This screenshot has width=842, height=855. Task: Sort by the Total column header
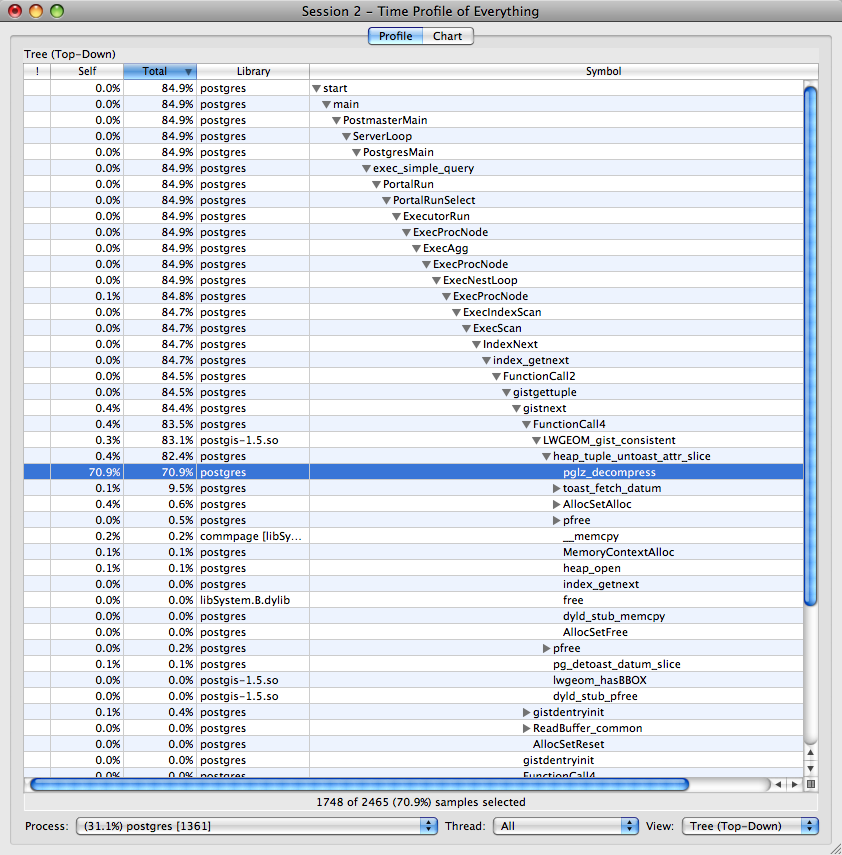(x=160, y=72)
